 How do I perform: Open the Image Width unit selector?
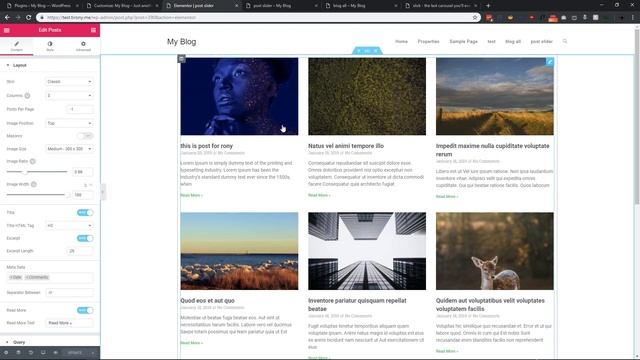coord(87,185)
